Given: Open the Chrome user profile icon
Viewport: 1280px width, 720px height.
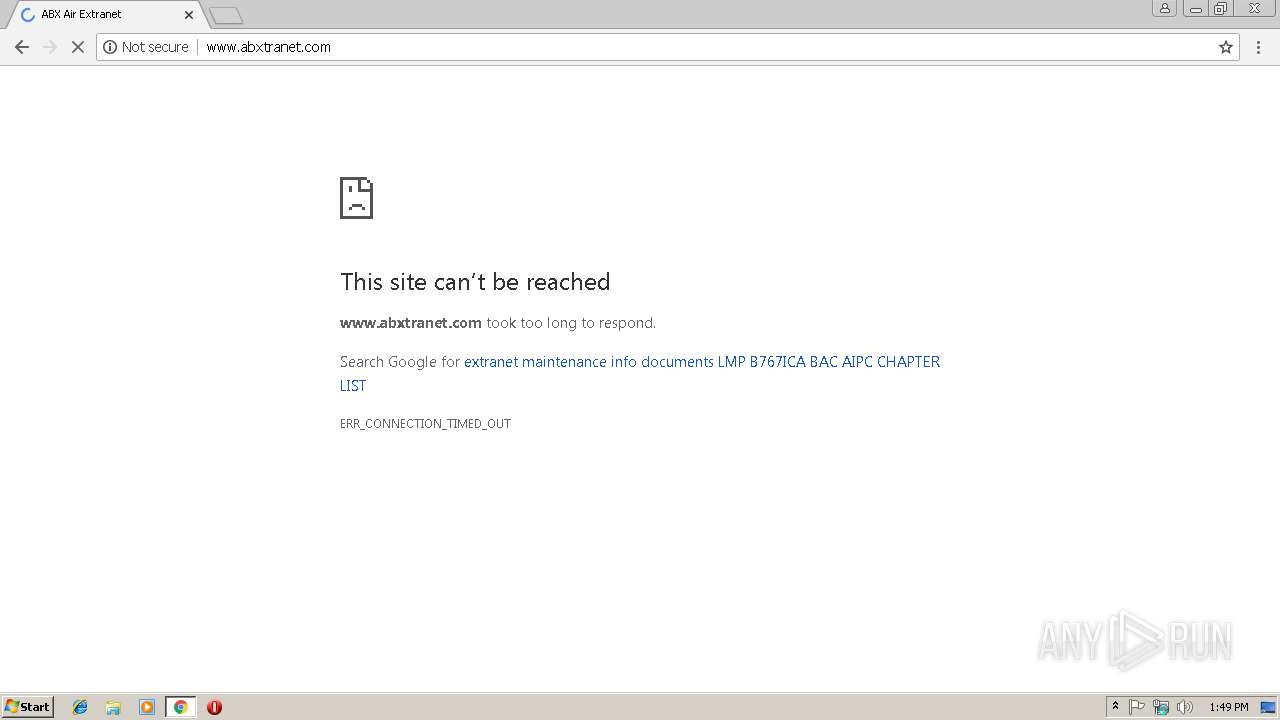Looking at the screenshot, I should click(1165, 8).
